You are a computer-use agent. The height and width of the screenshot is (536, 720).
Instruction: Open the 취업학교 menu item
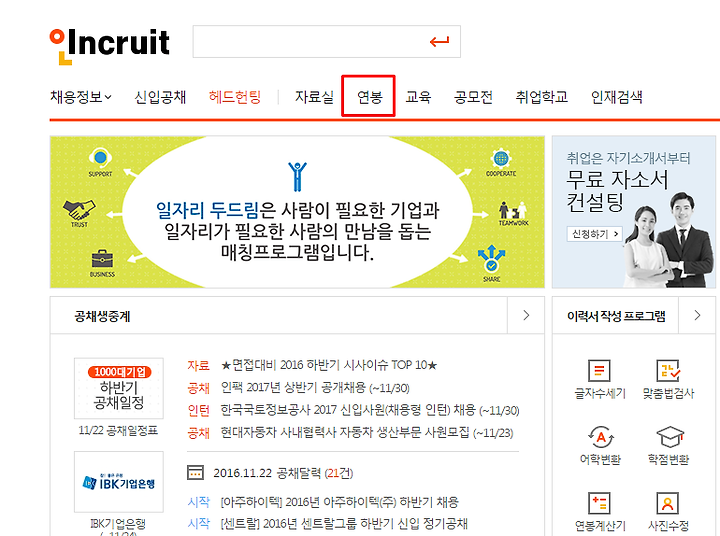click(541, 97)
